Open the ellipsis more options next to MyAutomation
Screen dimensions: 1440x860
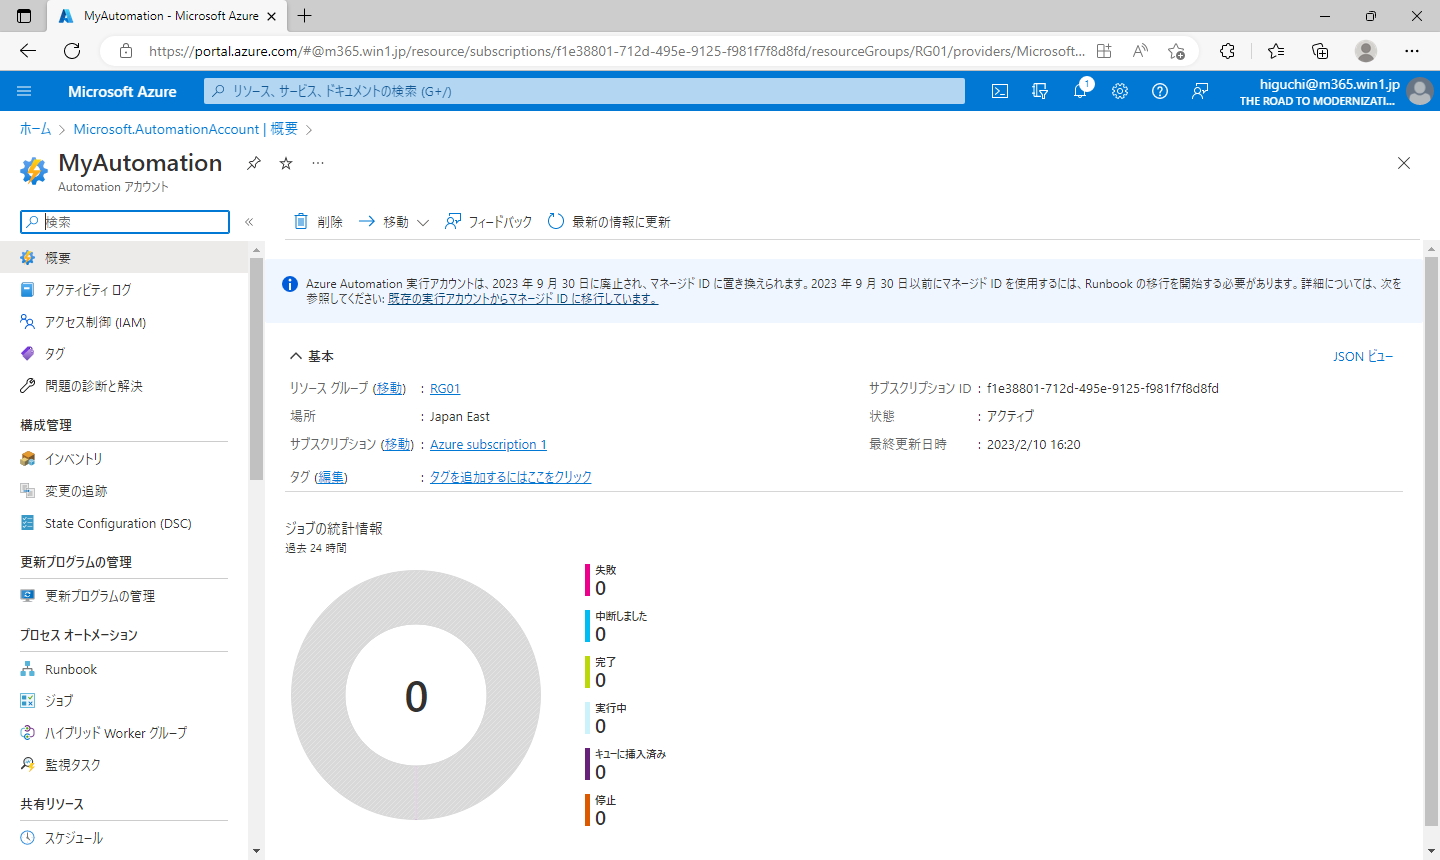click(x=318, y=163)
